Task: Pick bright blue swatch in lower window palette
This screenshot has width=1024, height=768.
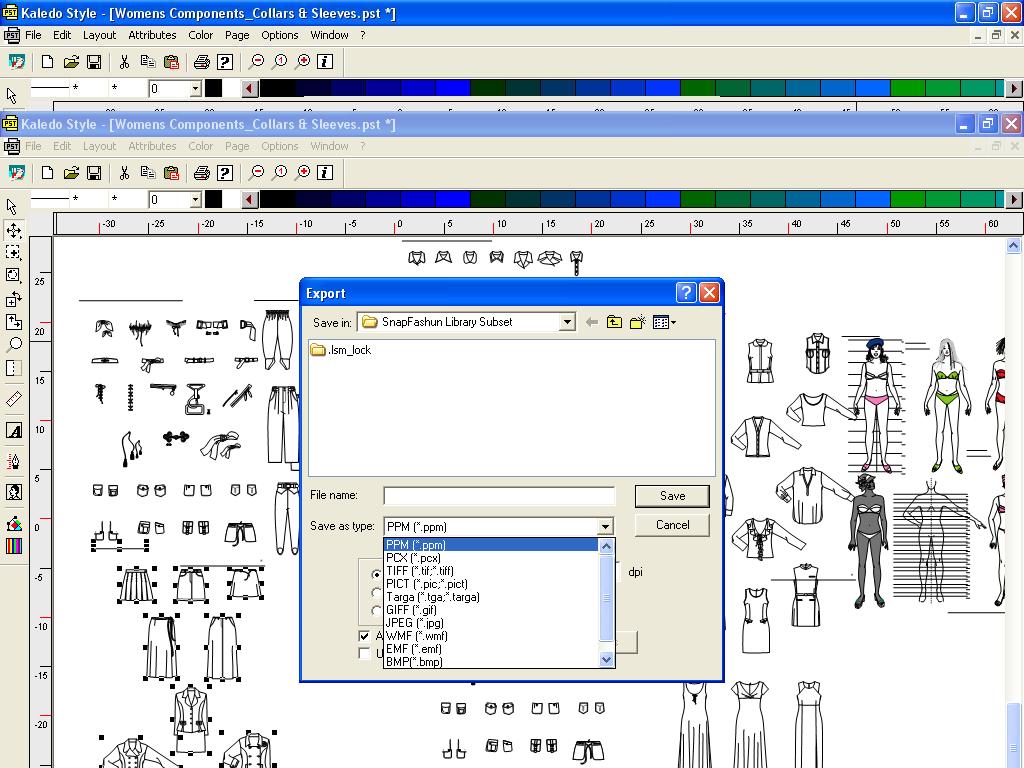Action: [453, 200]
